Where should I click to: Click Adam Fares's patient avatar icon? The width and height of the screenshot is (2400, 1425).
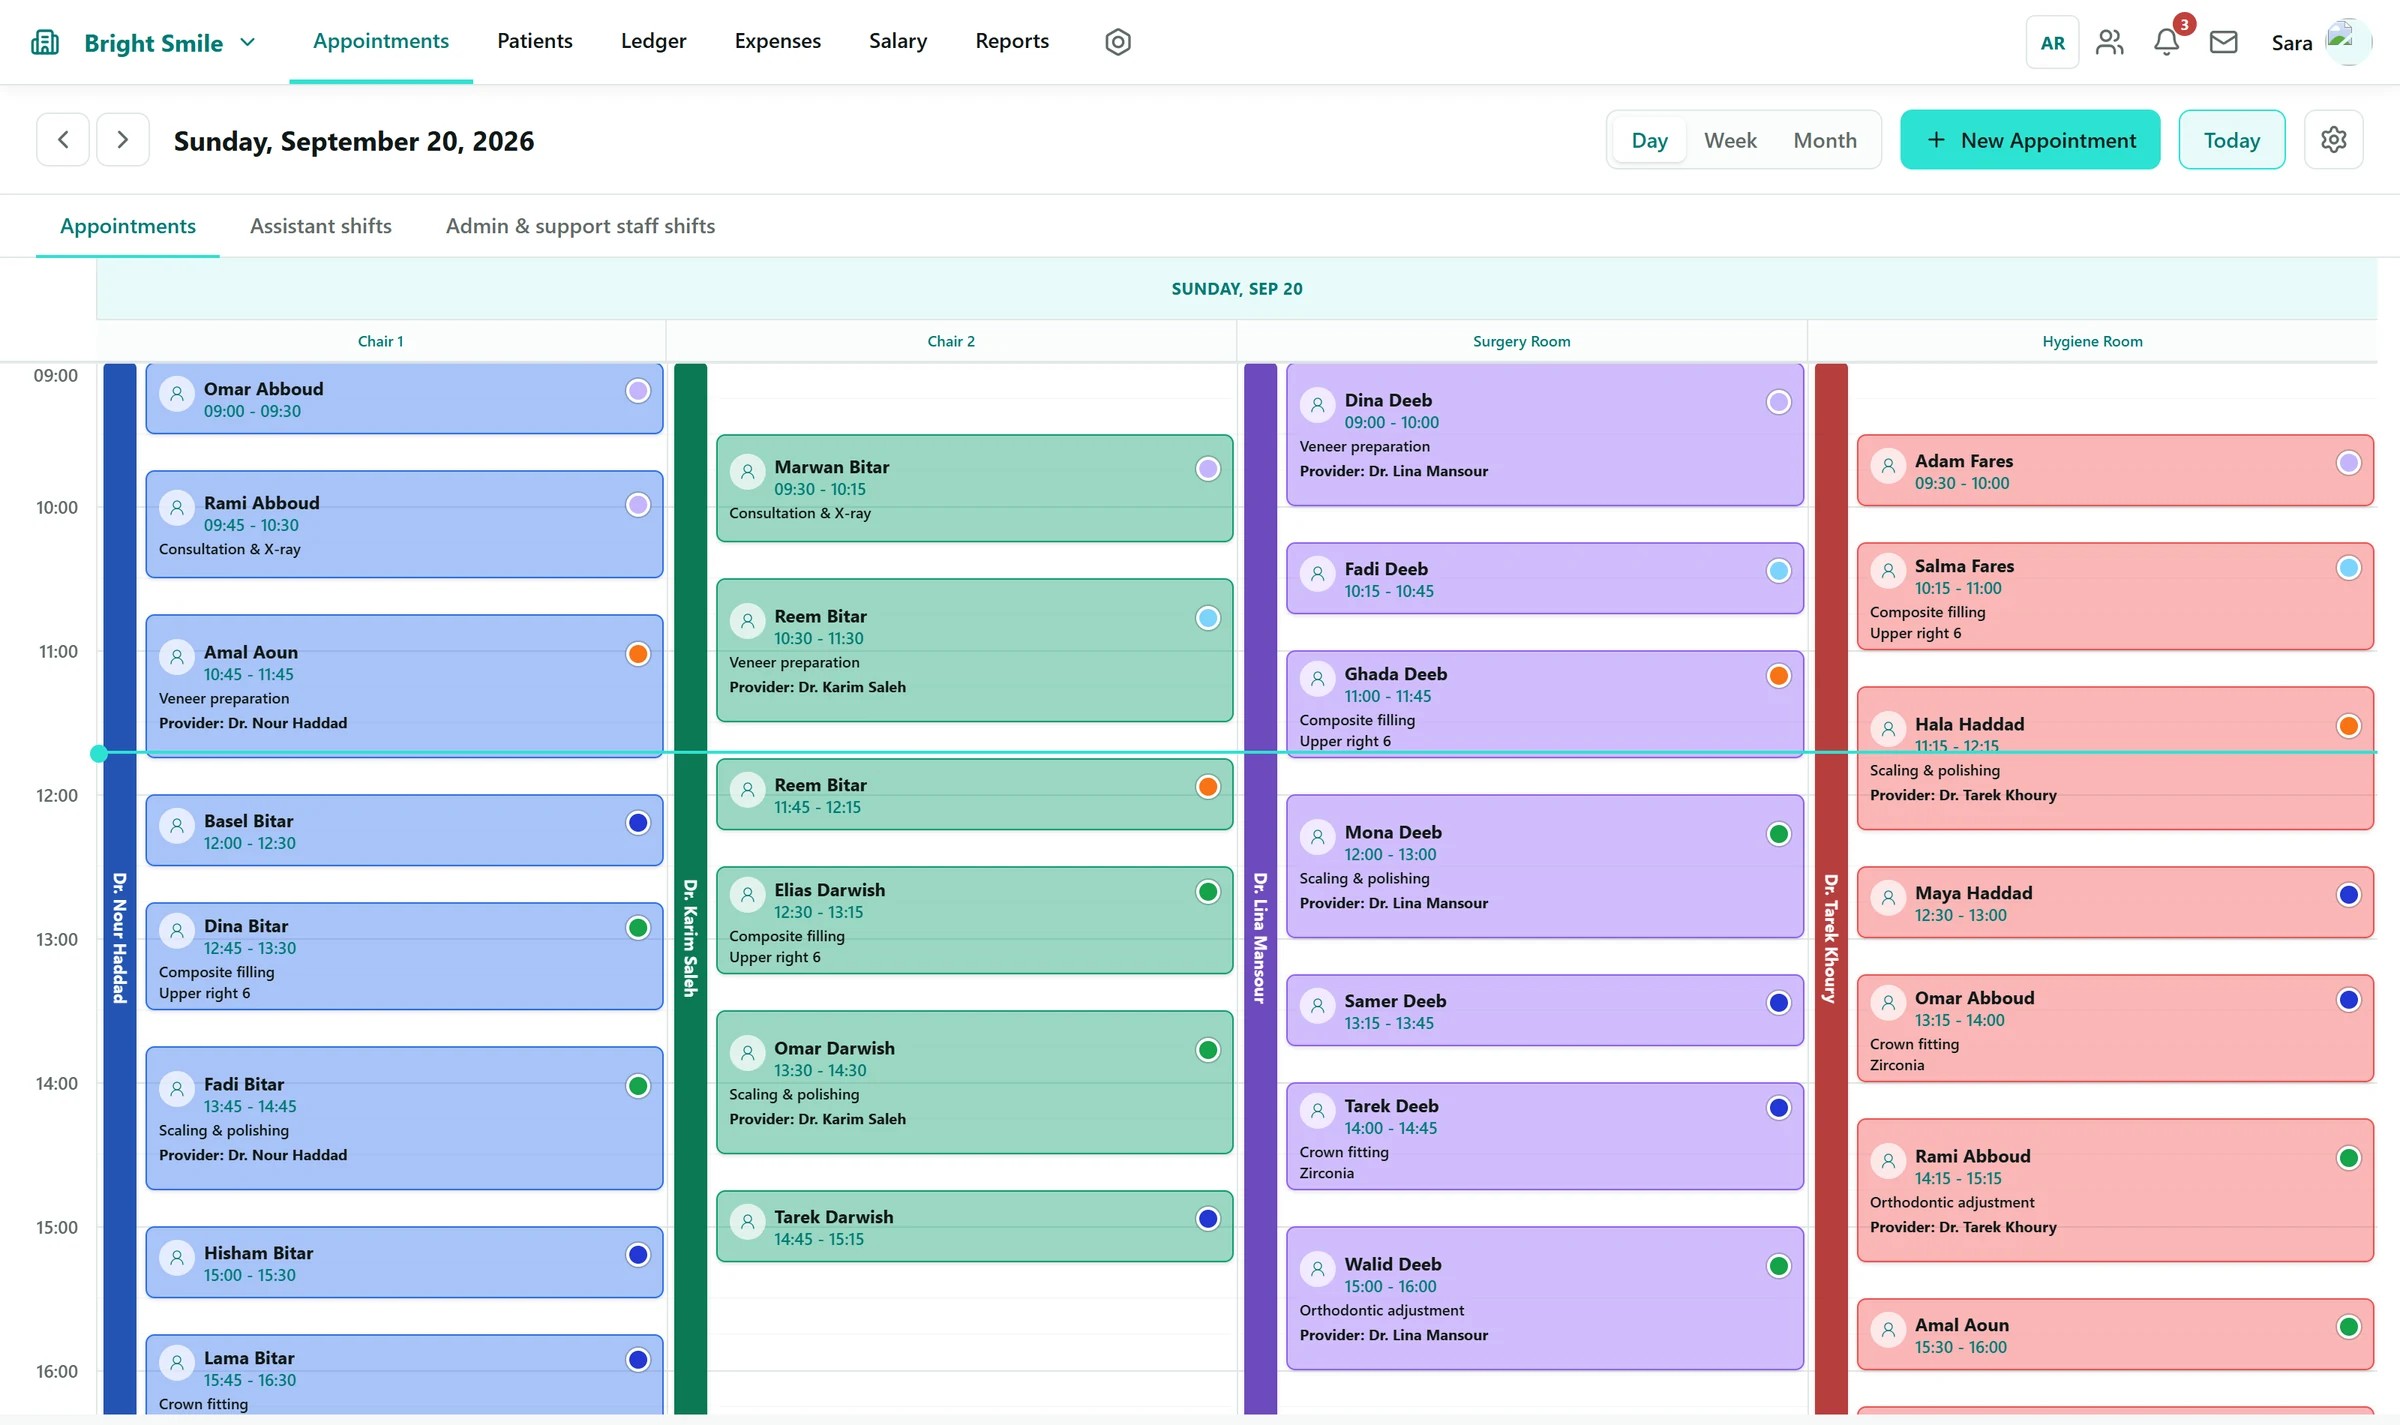click(1888, 465)
